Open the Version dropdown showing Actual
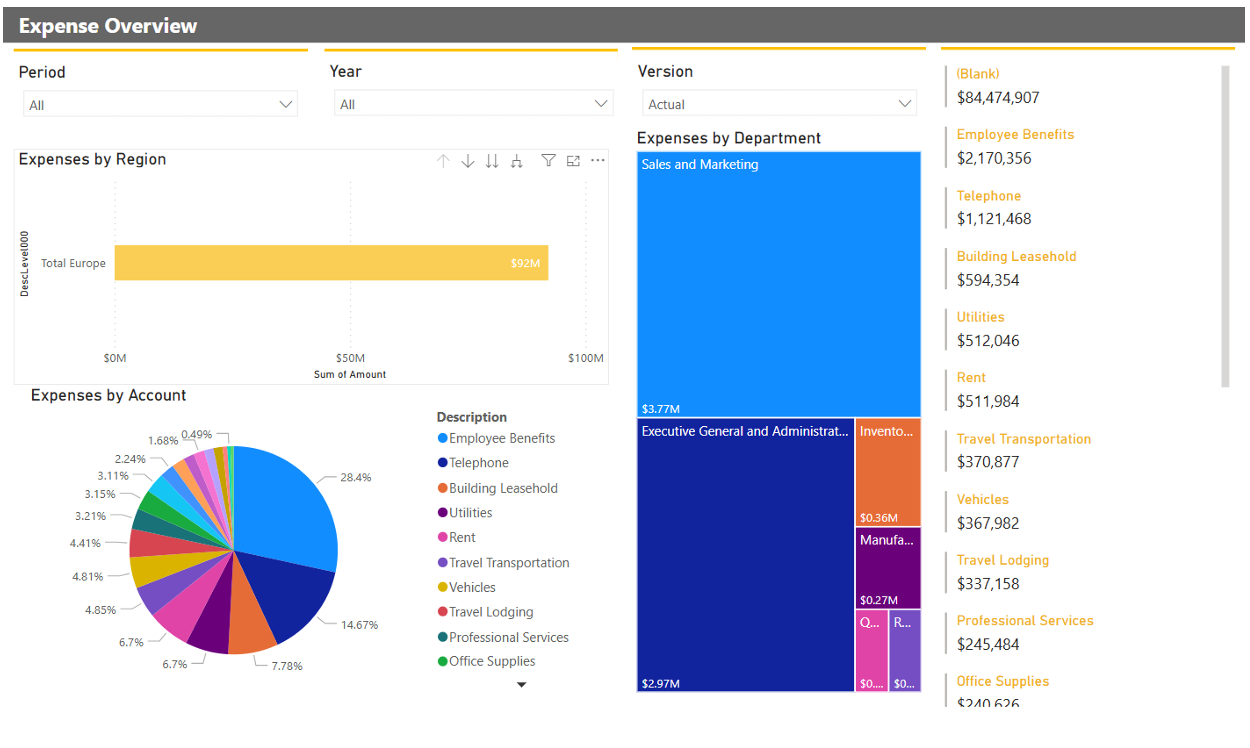The width and height of the screenshot is (1250, 748). (779, 104)
